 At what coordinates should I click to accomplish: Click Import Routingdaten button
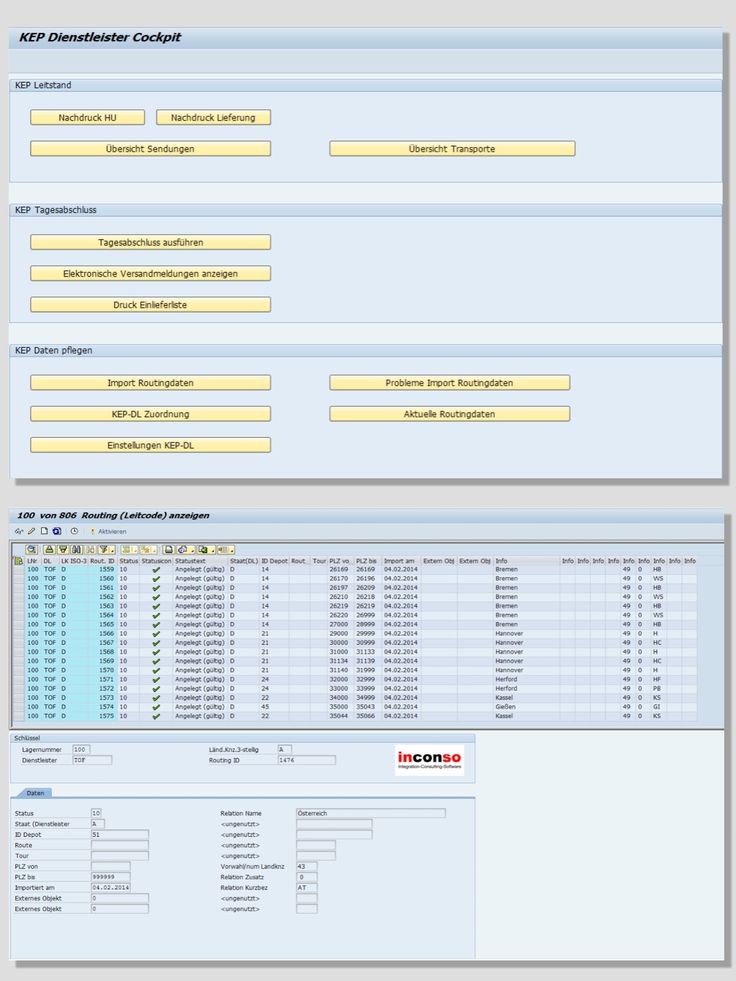click(x=150, y=382)
